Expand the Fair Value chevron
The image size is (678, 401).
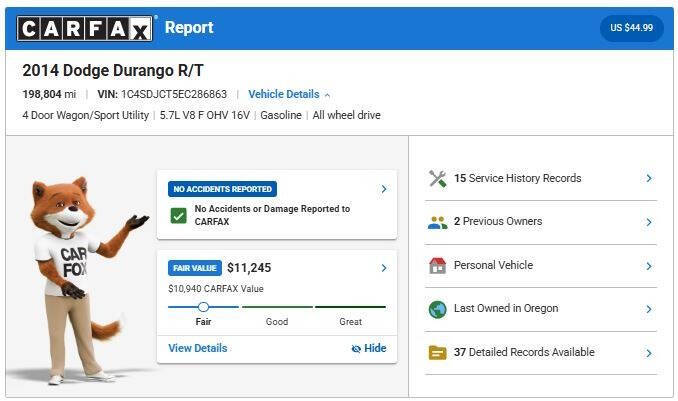point(384,268)
